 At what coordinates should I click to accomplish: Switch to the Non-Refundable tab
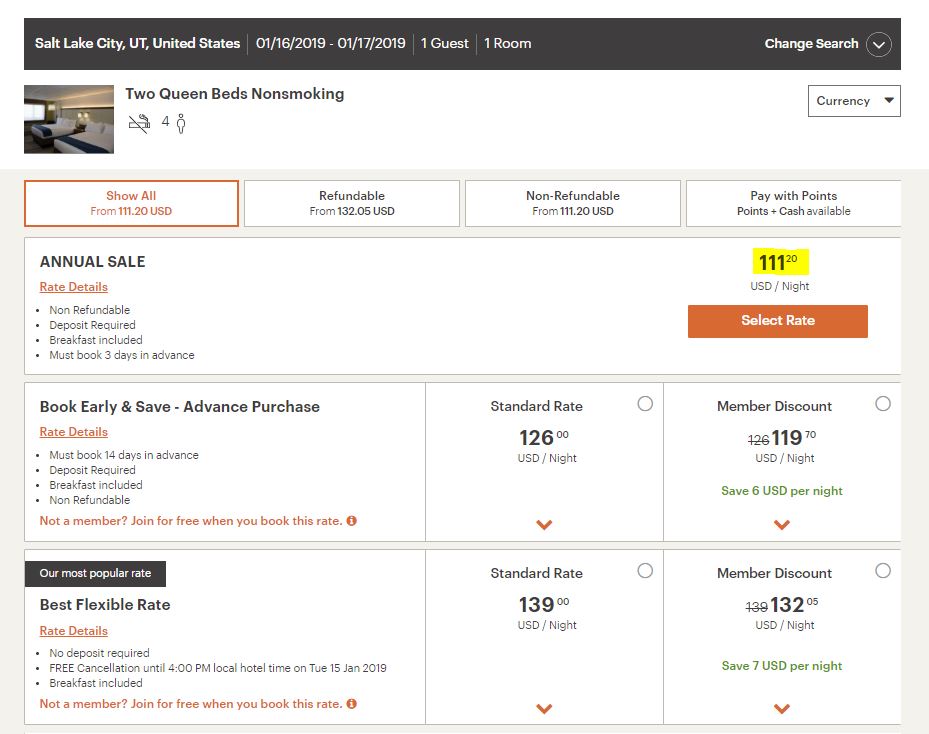(x=573, y=203)
